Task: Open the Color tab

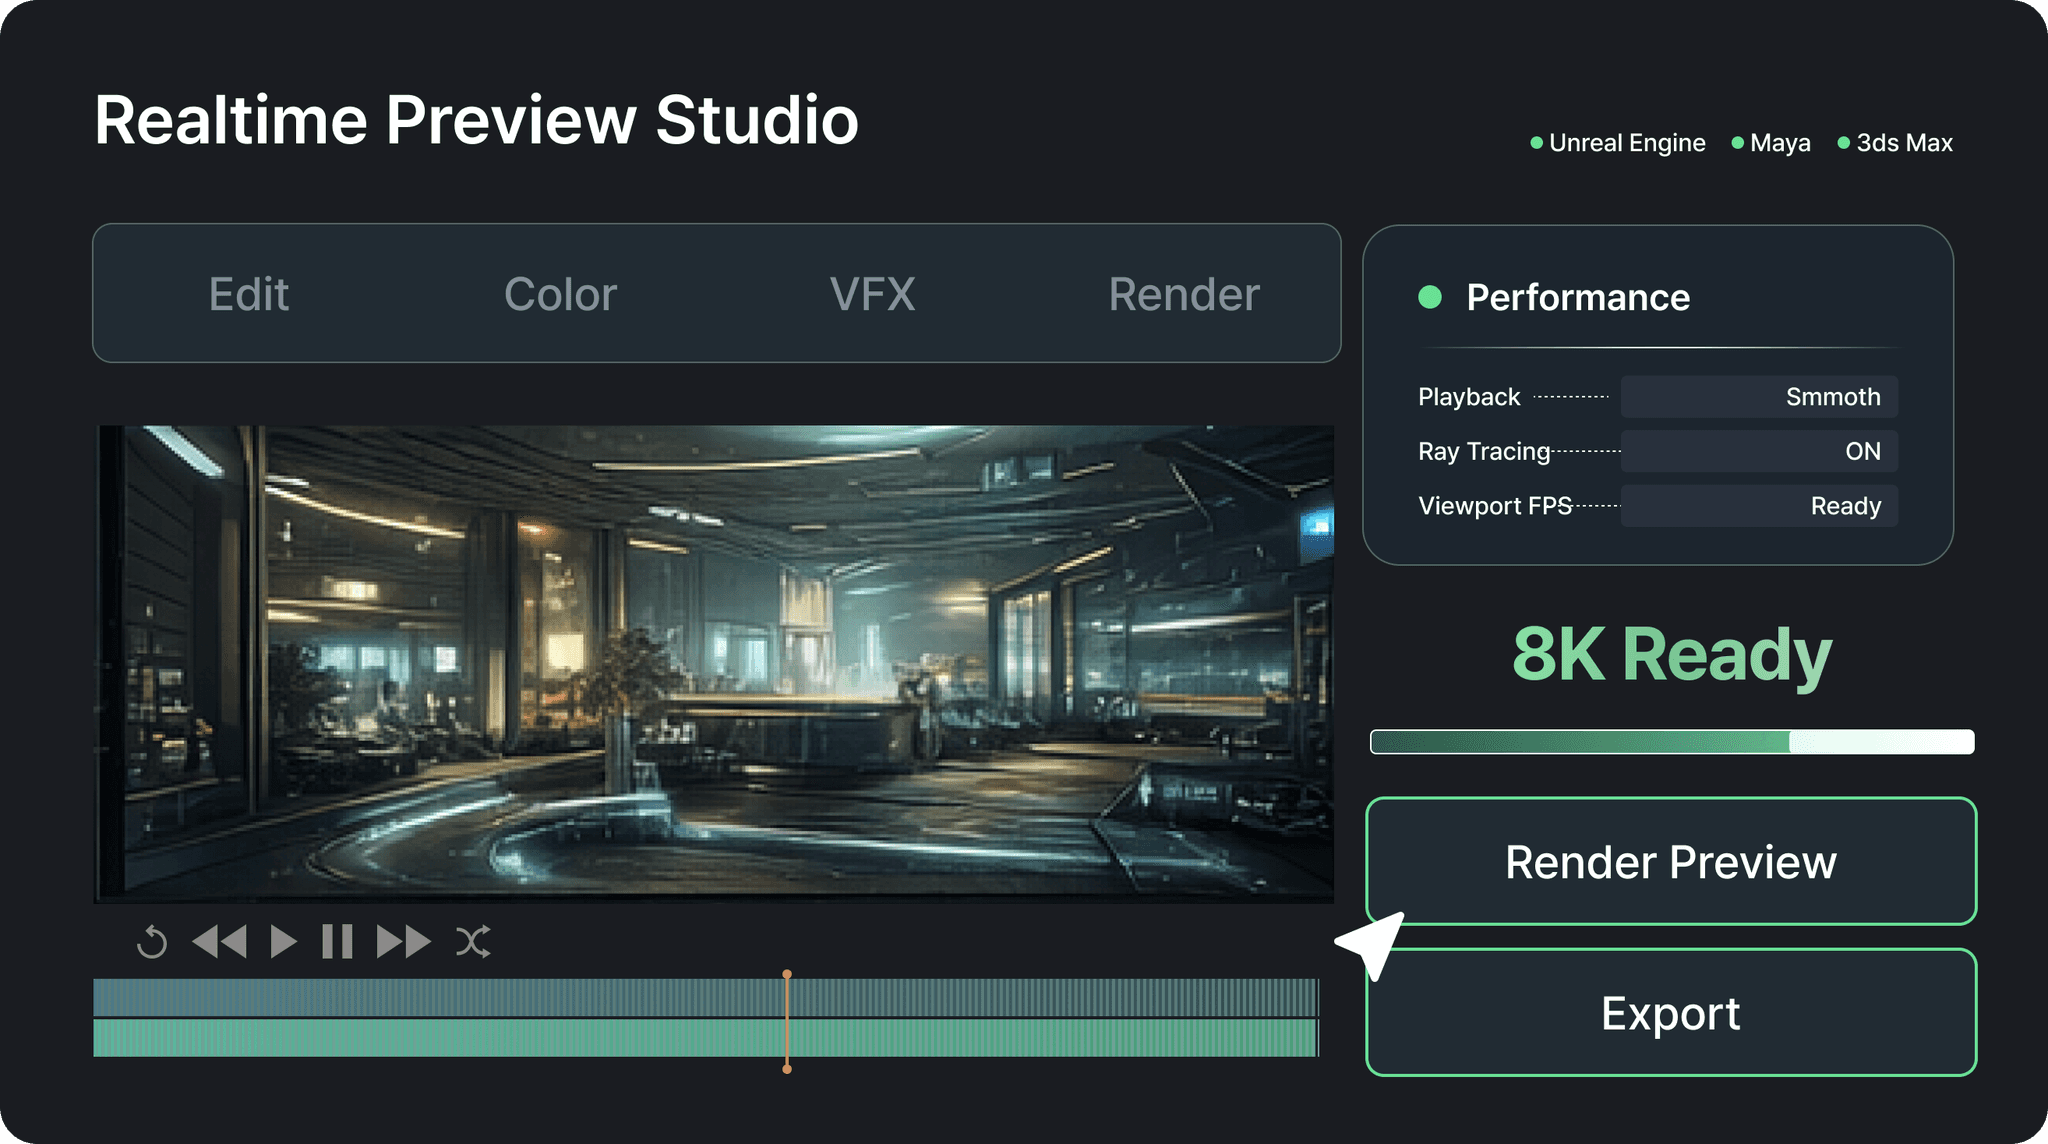Action: pos(560,294)
